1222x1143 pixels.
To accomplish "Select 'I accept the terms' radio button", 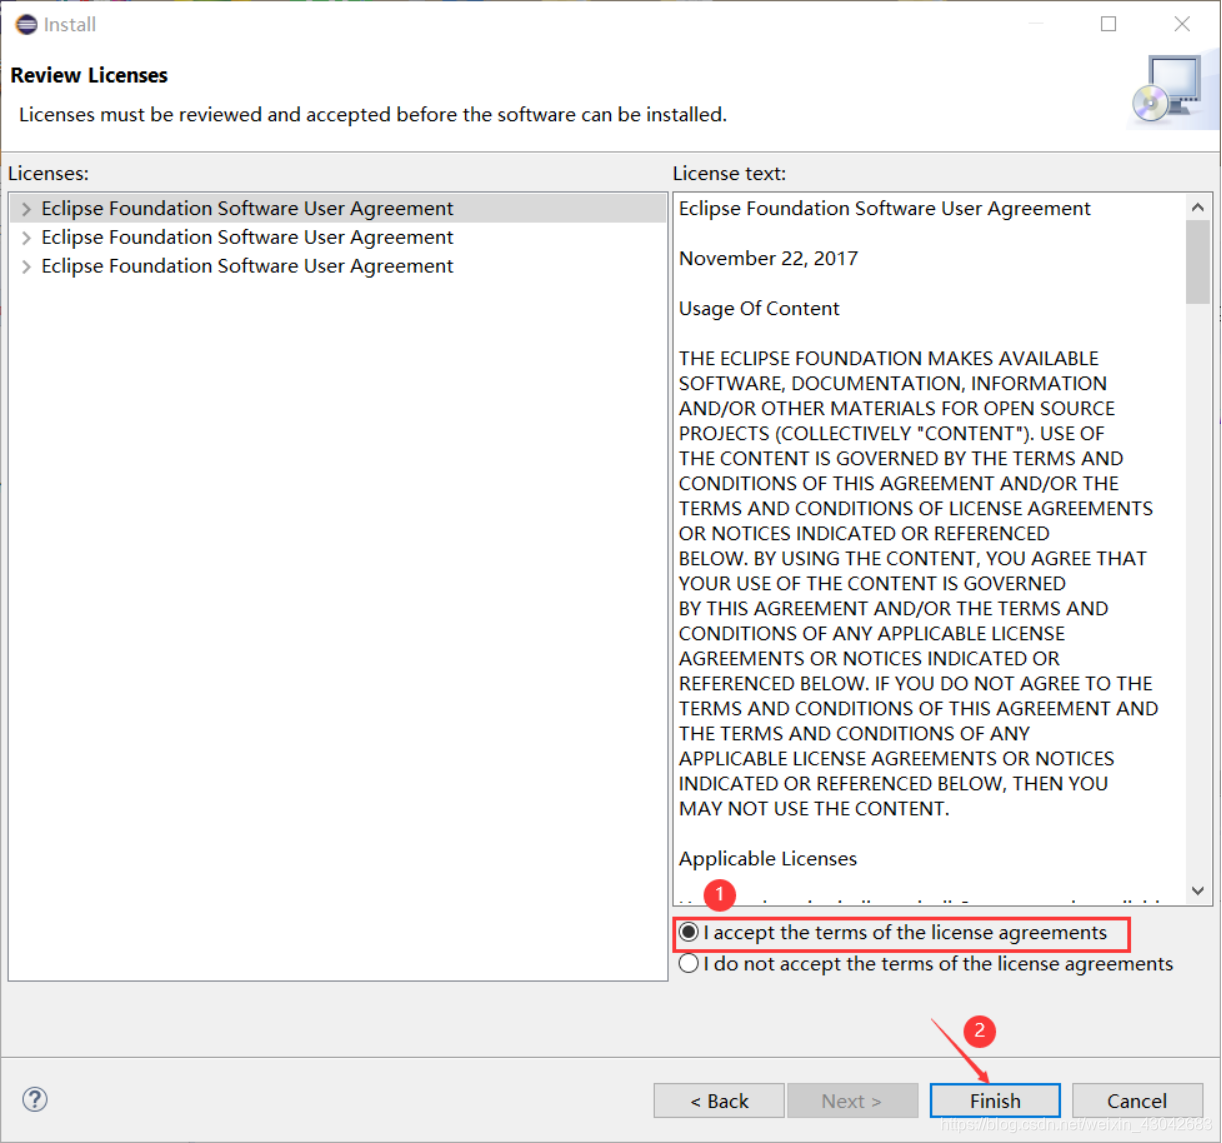I will click(x=689, y=932).
